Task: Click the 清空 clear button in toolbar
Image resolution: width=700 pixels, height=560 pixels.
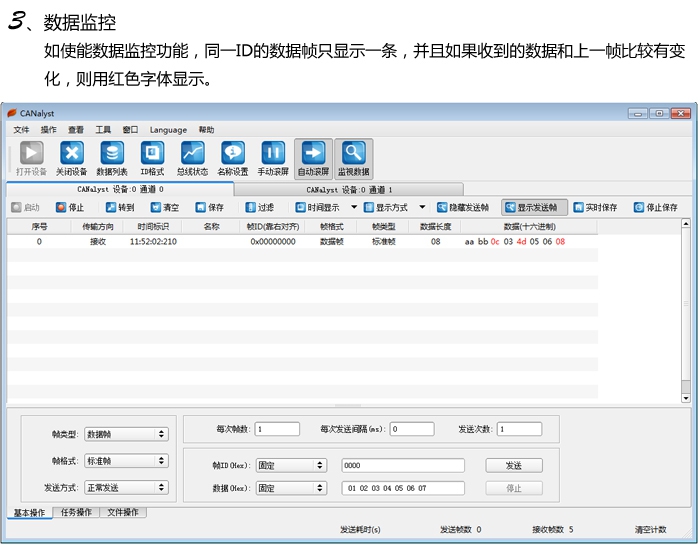Action: click(165, 208)
